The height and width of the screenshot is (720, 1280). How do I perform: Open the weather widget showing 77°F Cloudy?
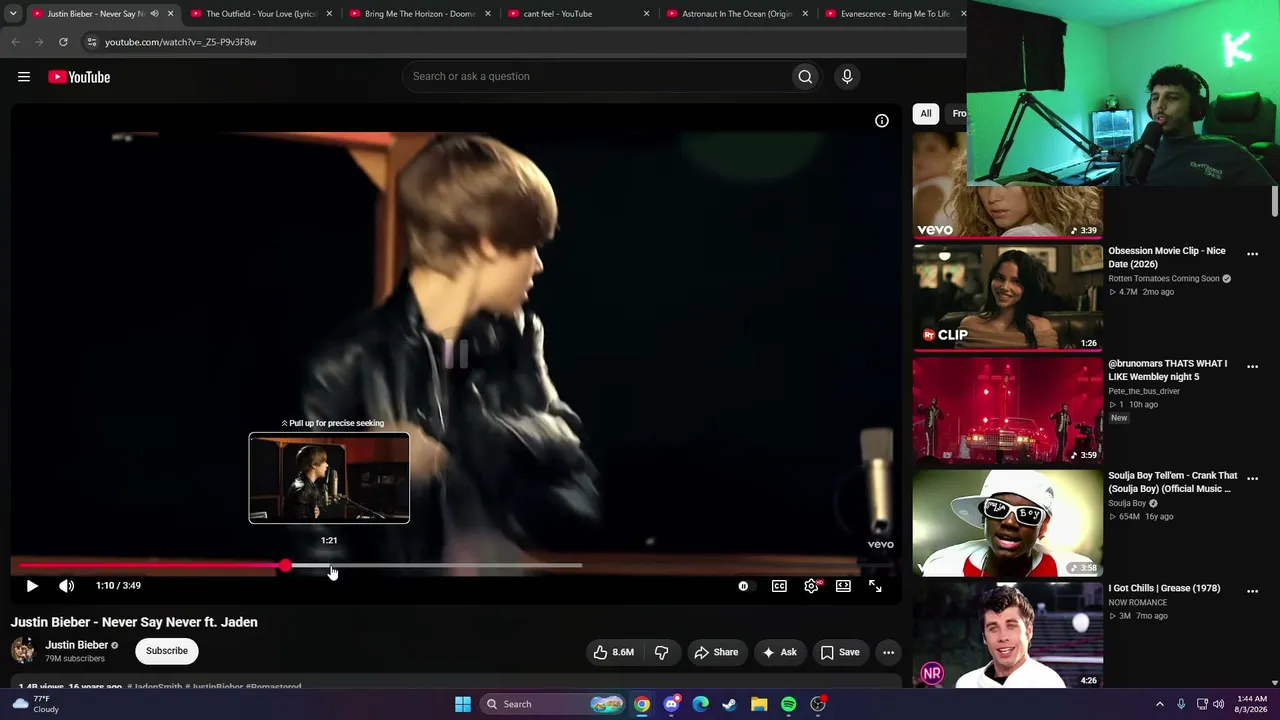pyautogui.click(x=34, y=704)
